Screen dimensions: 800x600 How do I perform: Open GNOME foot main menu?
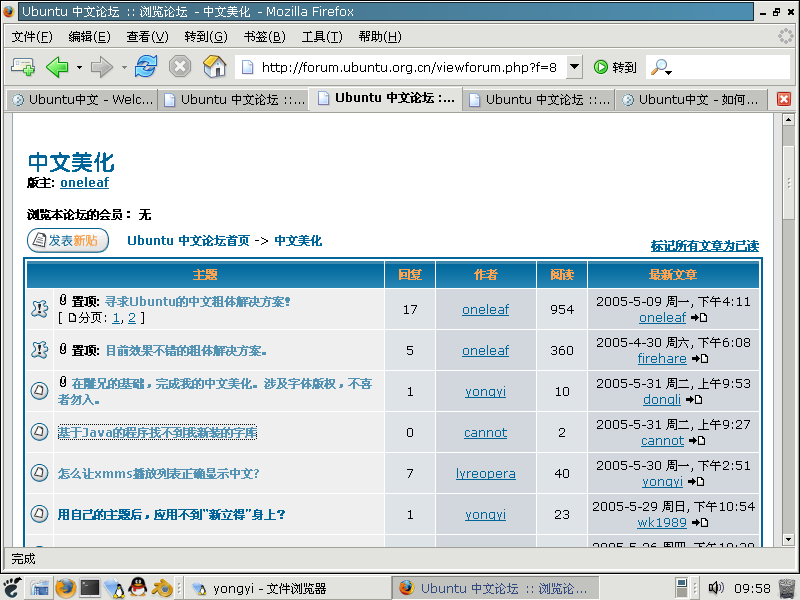pos(11,588)
